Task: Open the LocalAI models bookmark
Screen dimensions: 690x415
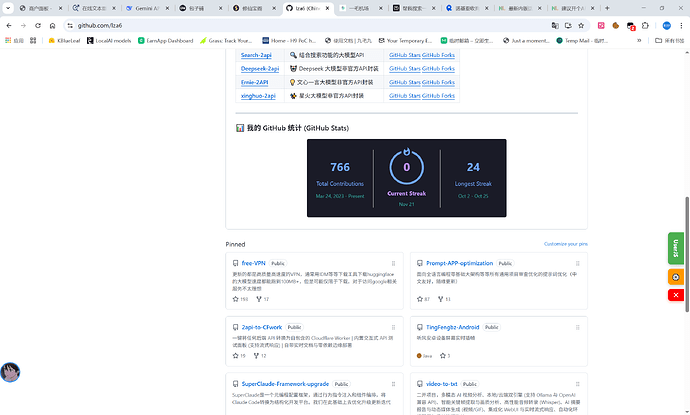Action: [x=109, y=40]
